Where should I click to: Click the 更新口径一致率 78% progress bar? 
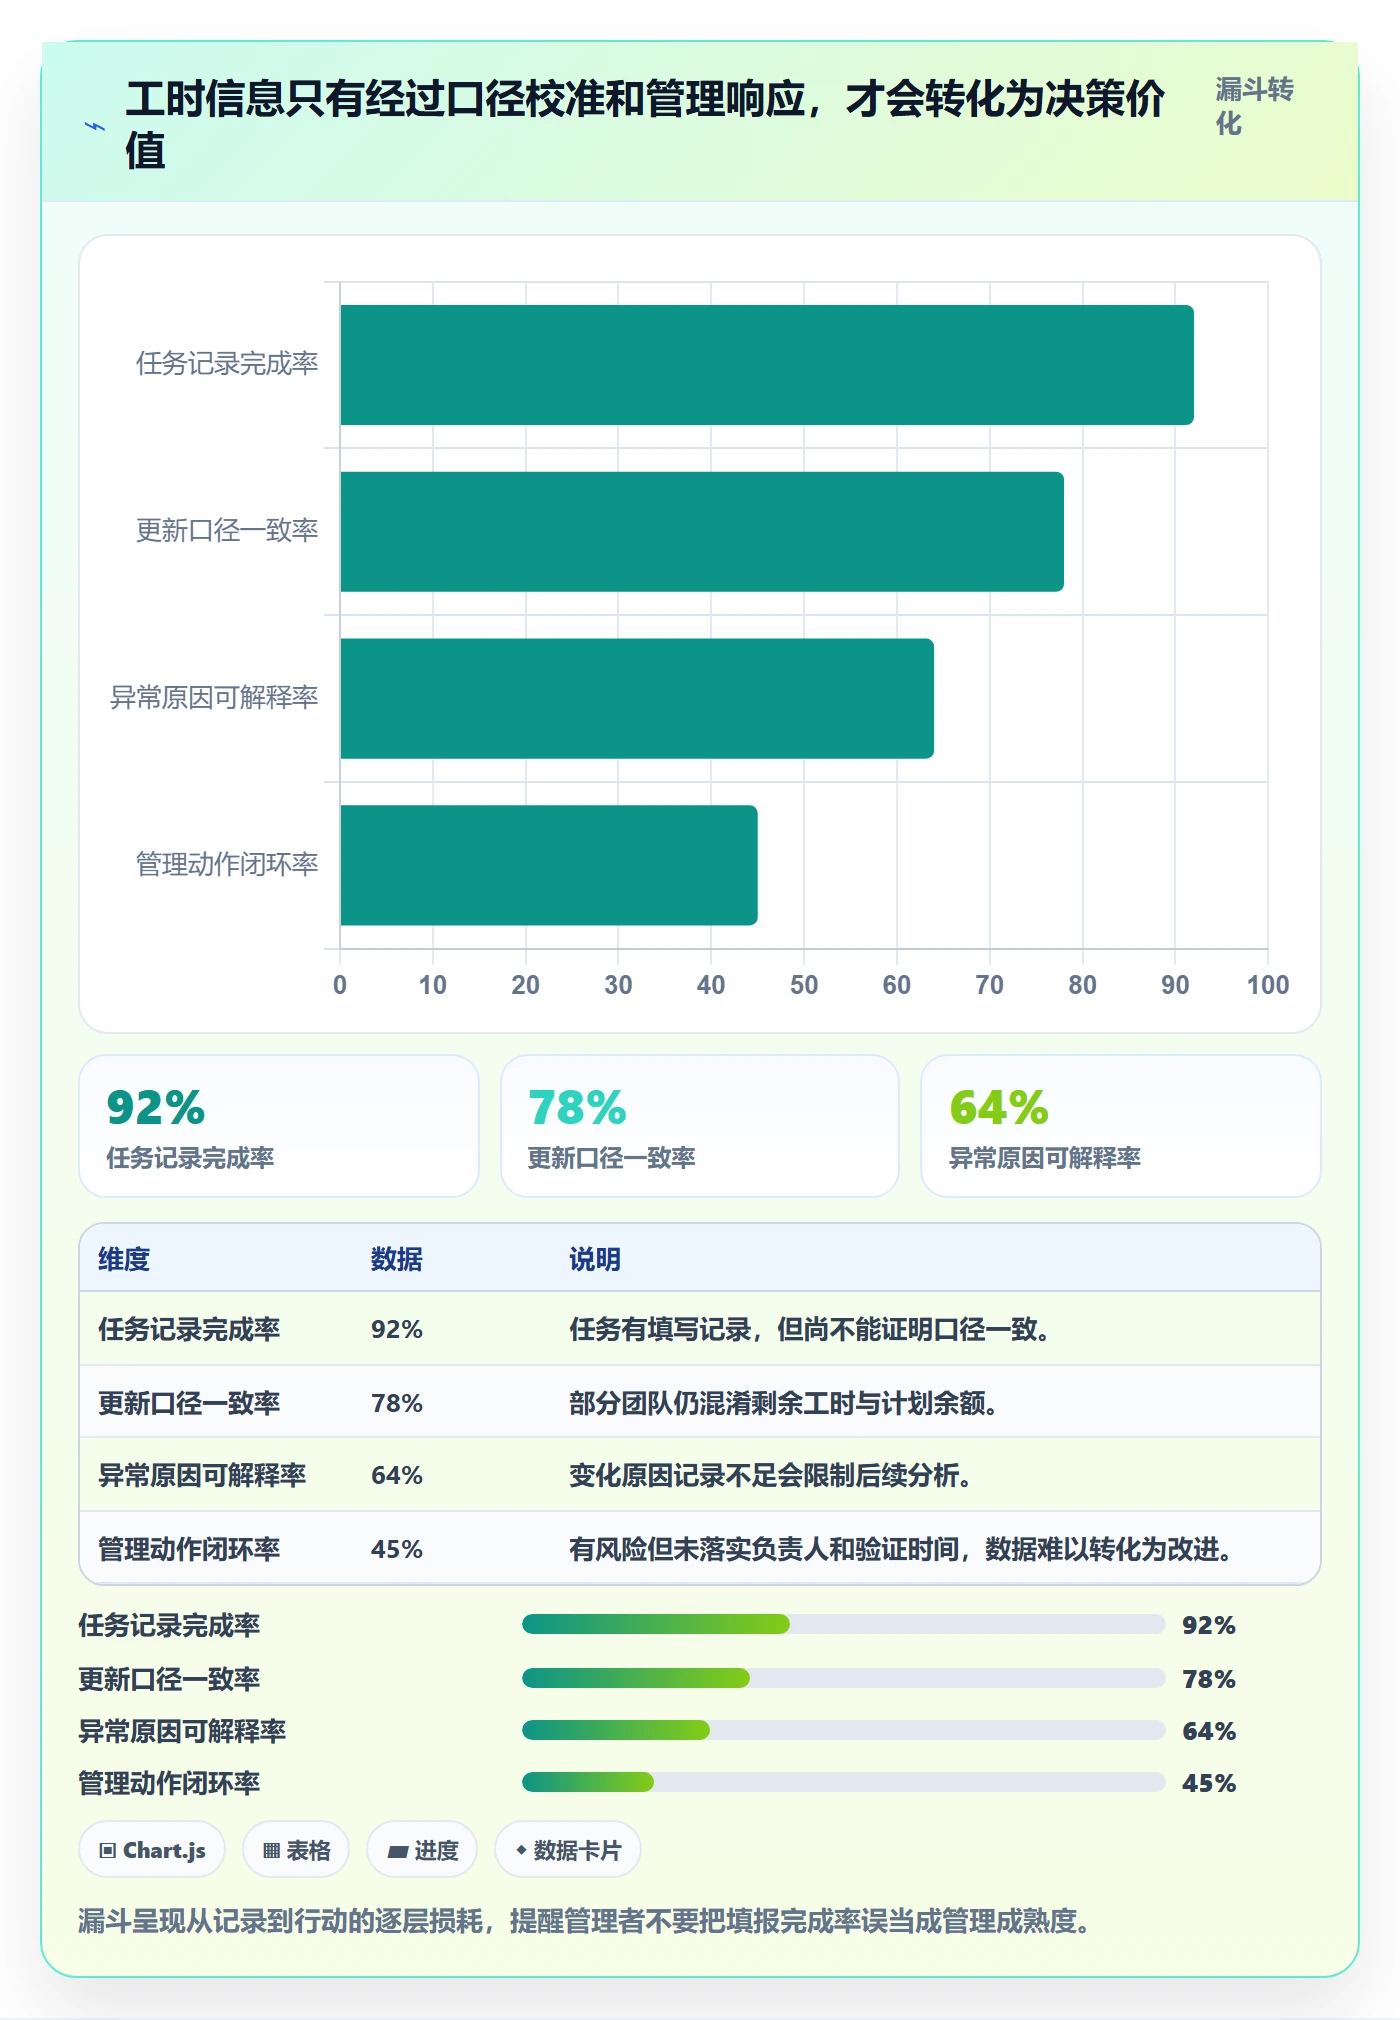pyautogui.click(x=844, y=1678)
